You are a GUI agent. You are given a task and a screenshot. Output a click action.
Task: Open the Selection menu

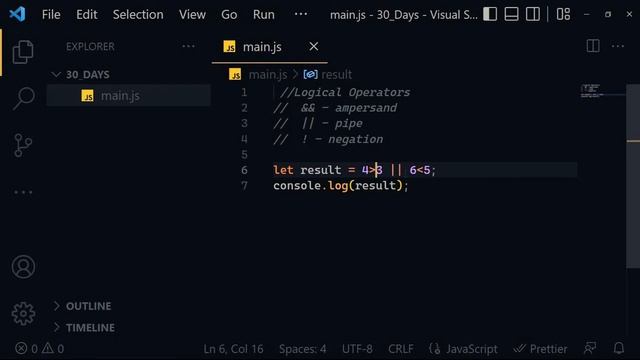[x=138, y=15]
